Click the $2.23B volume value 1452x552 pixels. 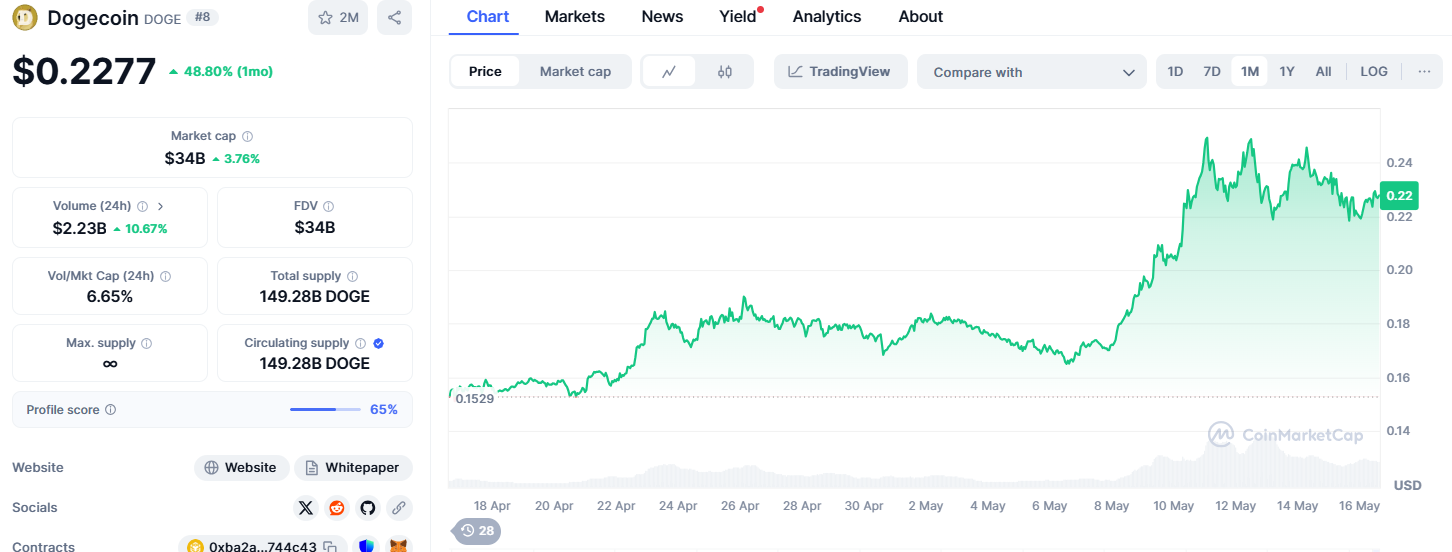click(79, 228)
